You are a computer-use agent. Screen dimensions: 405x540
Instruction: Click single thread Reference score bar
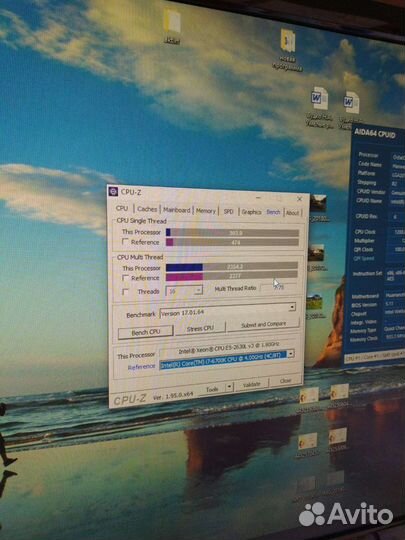(x=232, y=242)
